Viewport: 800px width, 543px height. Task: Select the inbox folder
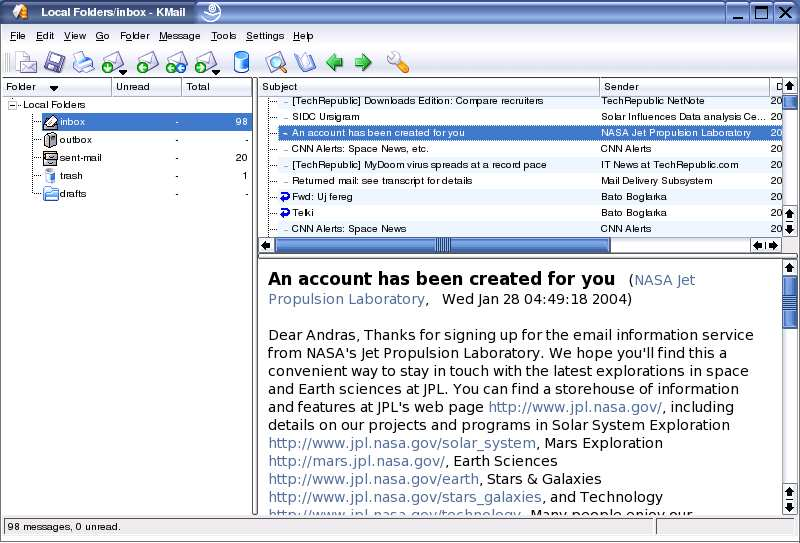[147, 122]
